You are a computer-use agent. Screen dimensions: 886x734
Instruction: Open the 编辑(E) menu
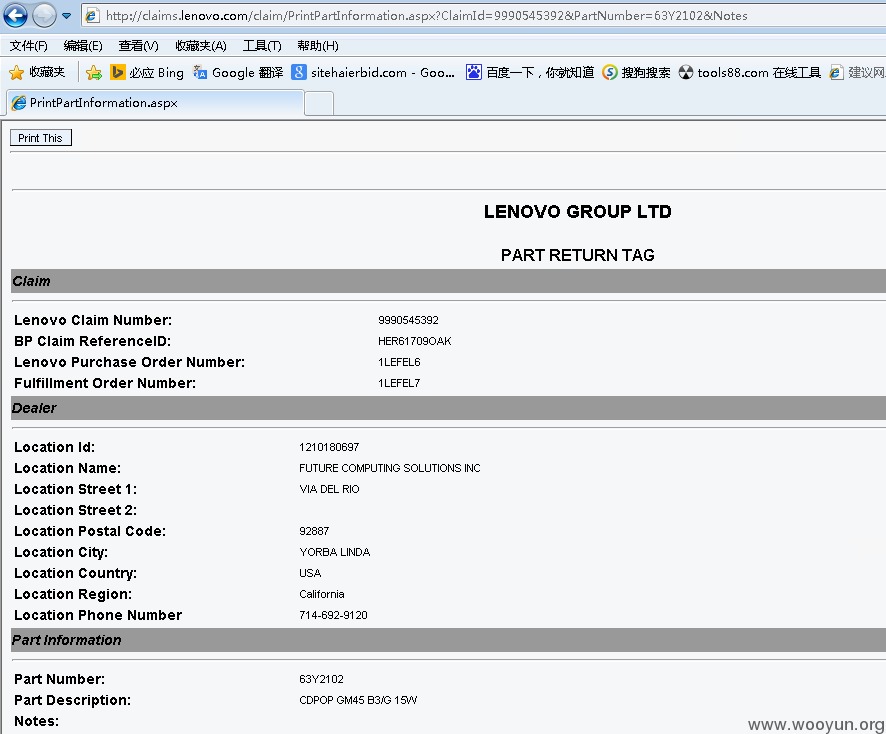pyautogui.click(x=83, y=46)
